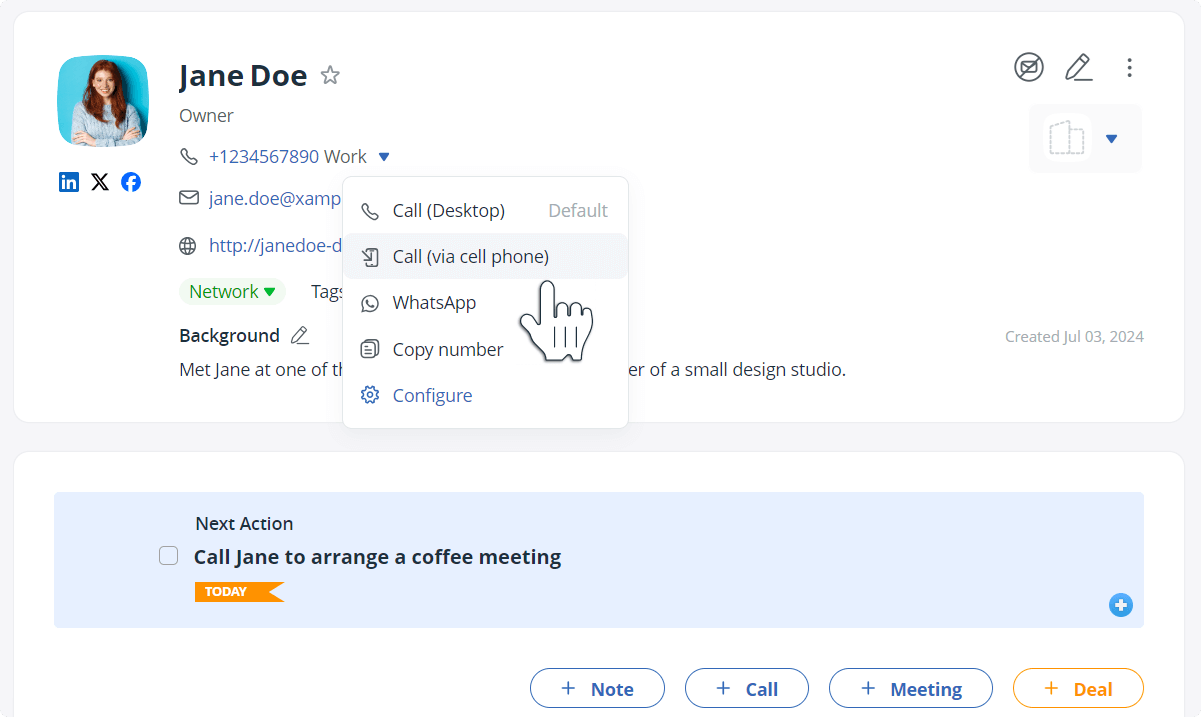Image resolution: width=1201 pixels, height=717 pixels.
Task: Open the blue dropdown near the placeholder card
Action: (x=1111, y=140)
